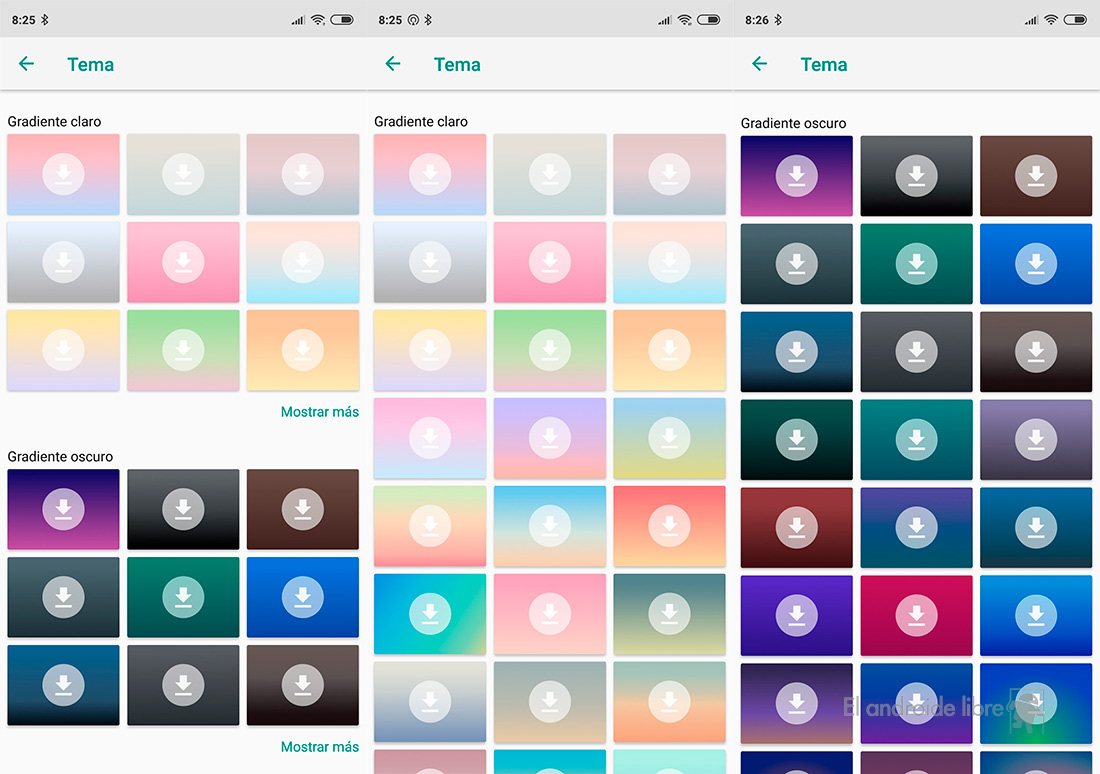This screenshot has height=774, width=1100.
Task: Select the brown dark gradient in left screen
Action: click(302, 509)
